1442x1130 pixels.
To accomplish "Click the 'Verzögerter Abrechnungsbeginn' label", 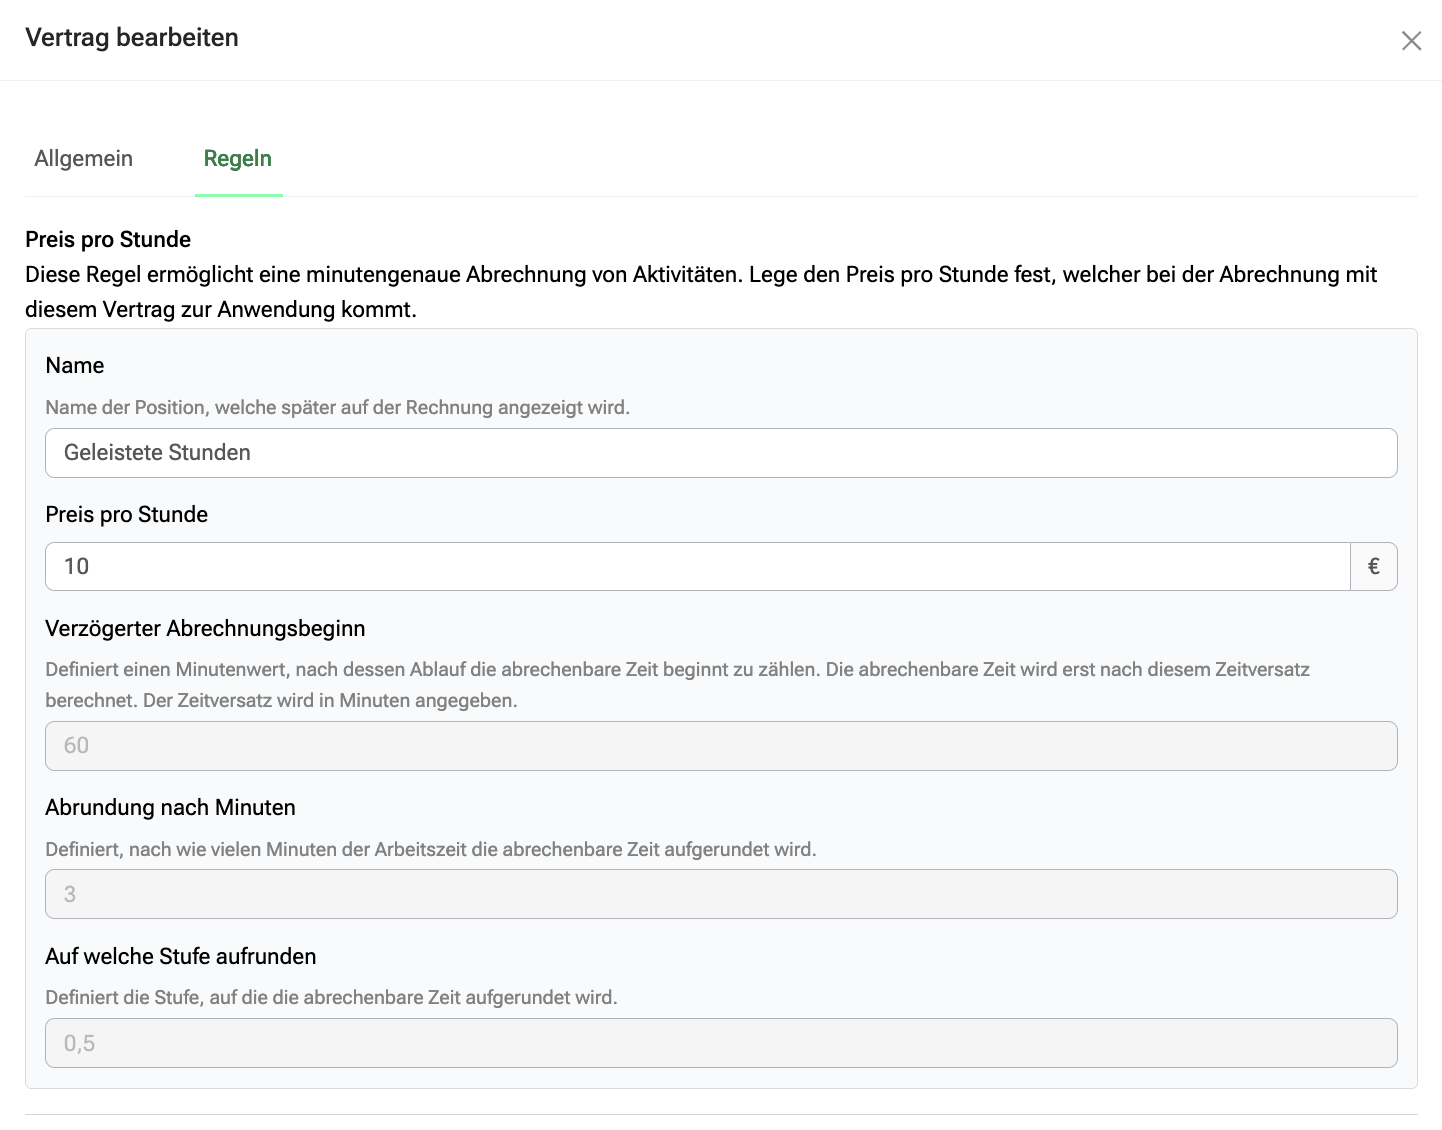I will (x=205, y=628).
